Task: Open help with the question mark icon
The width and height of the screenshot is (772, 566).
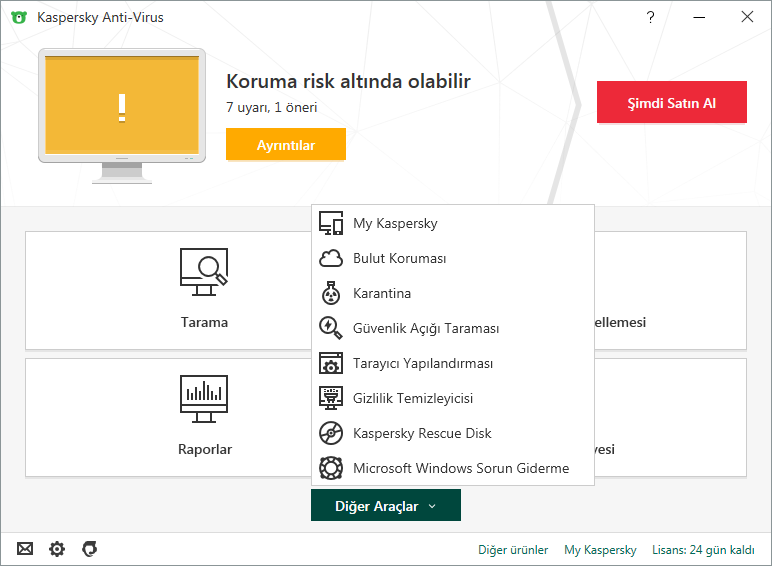Action: pos(650,17)
